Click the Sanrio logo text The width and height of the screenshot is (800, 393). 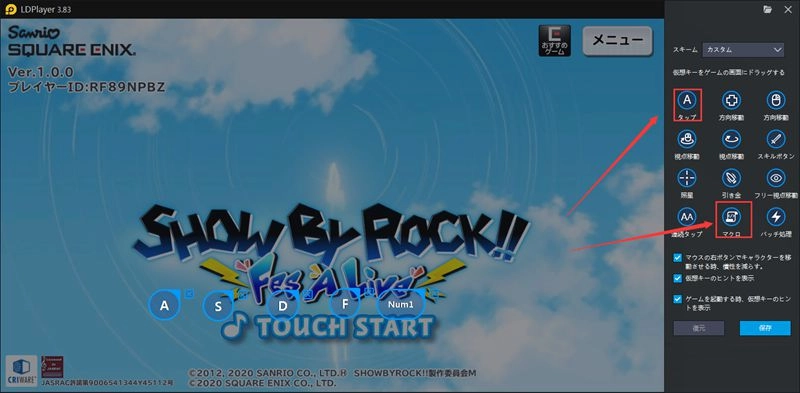pos(34,32)
